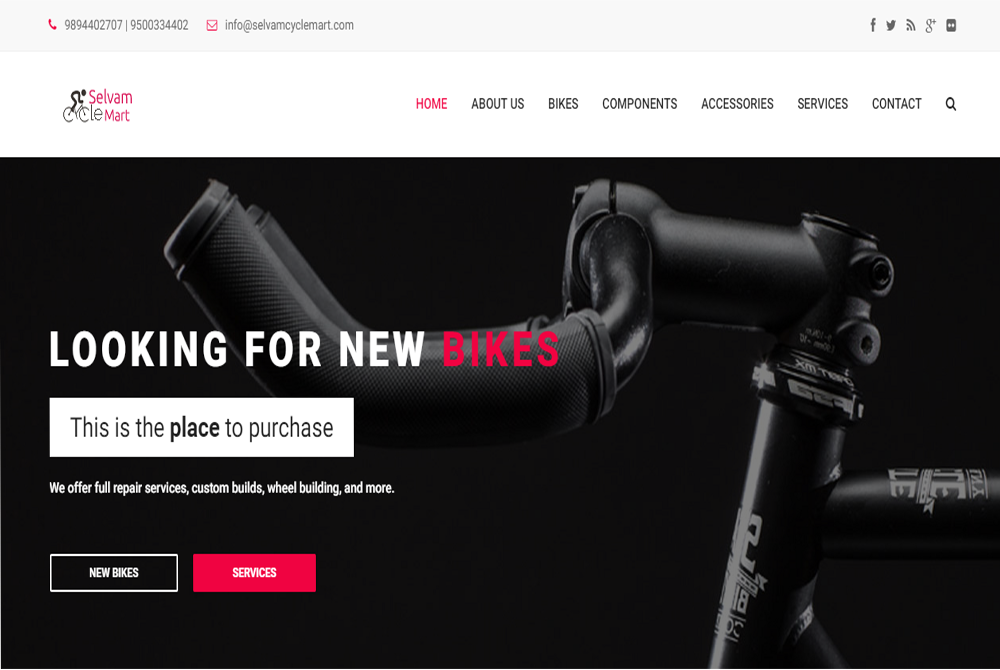Click the phone number 9894402707

(93, 25)
